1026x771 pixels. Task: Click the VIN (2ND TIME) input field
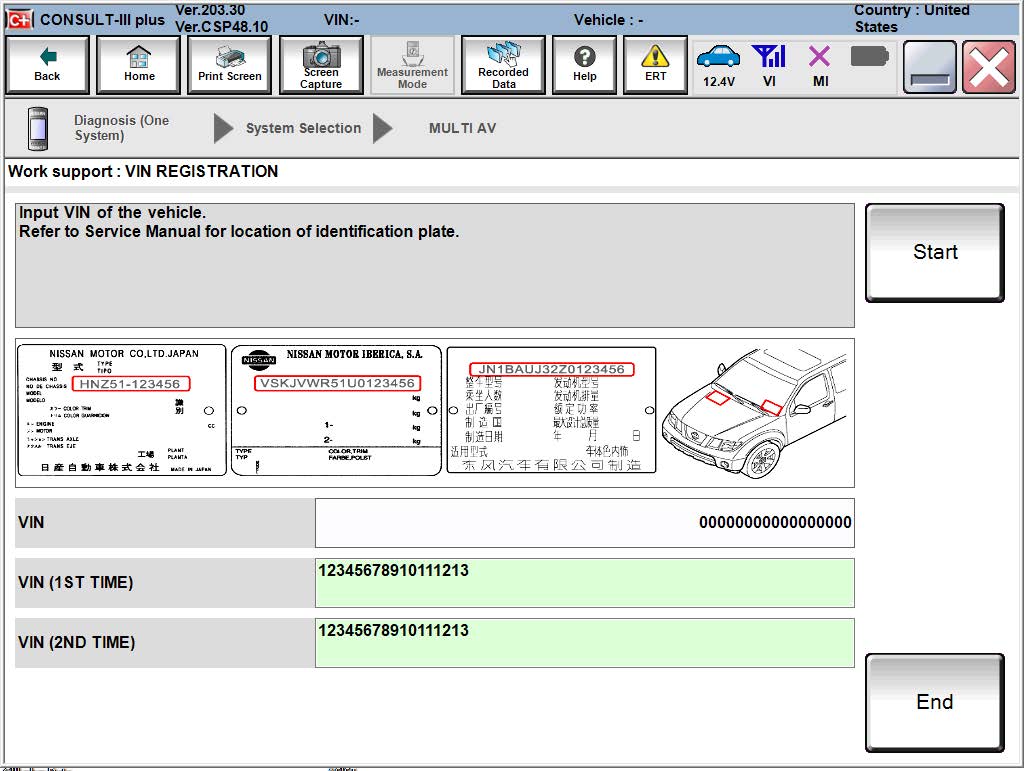(x=584, y=643)
